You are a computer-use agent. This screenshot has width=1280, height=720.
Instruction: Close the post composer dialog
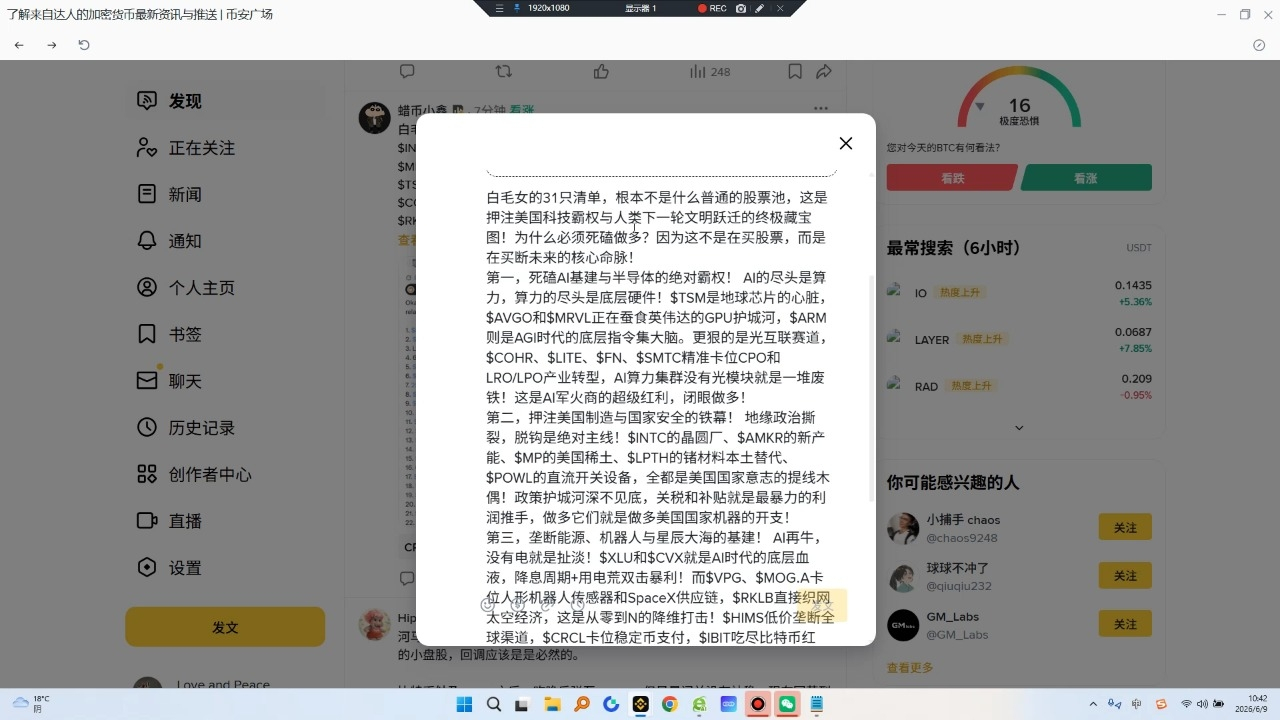(x=846, y=143)
